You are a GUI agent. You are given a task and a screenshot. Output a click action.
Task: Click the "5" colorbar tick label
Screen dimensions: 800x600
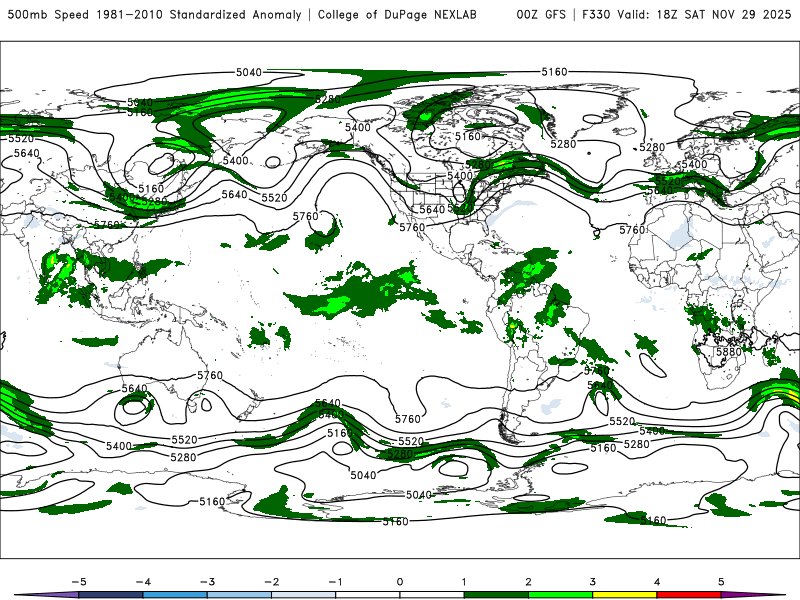tap(721, 582)
